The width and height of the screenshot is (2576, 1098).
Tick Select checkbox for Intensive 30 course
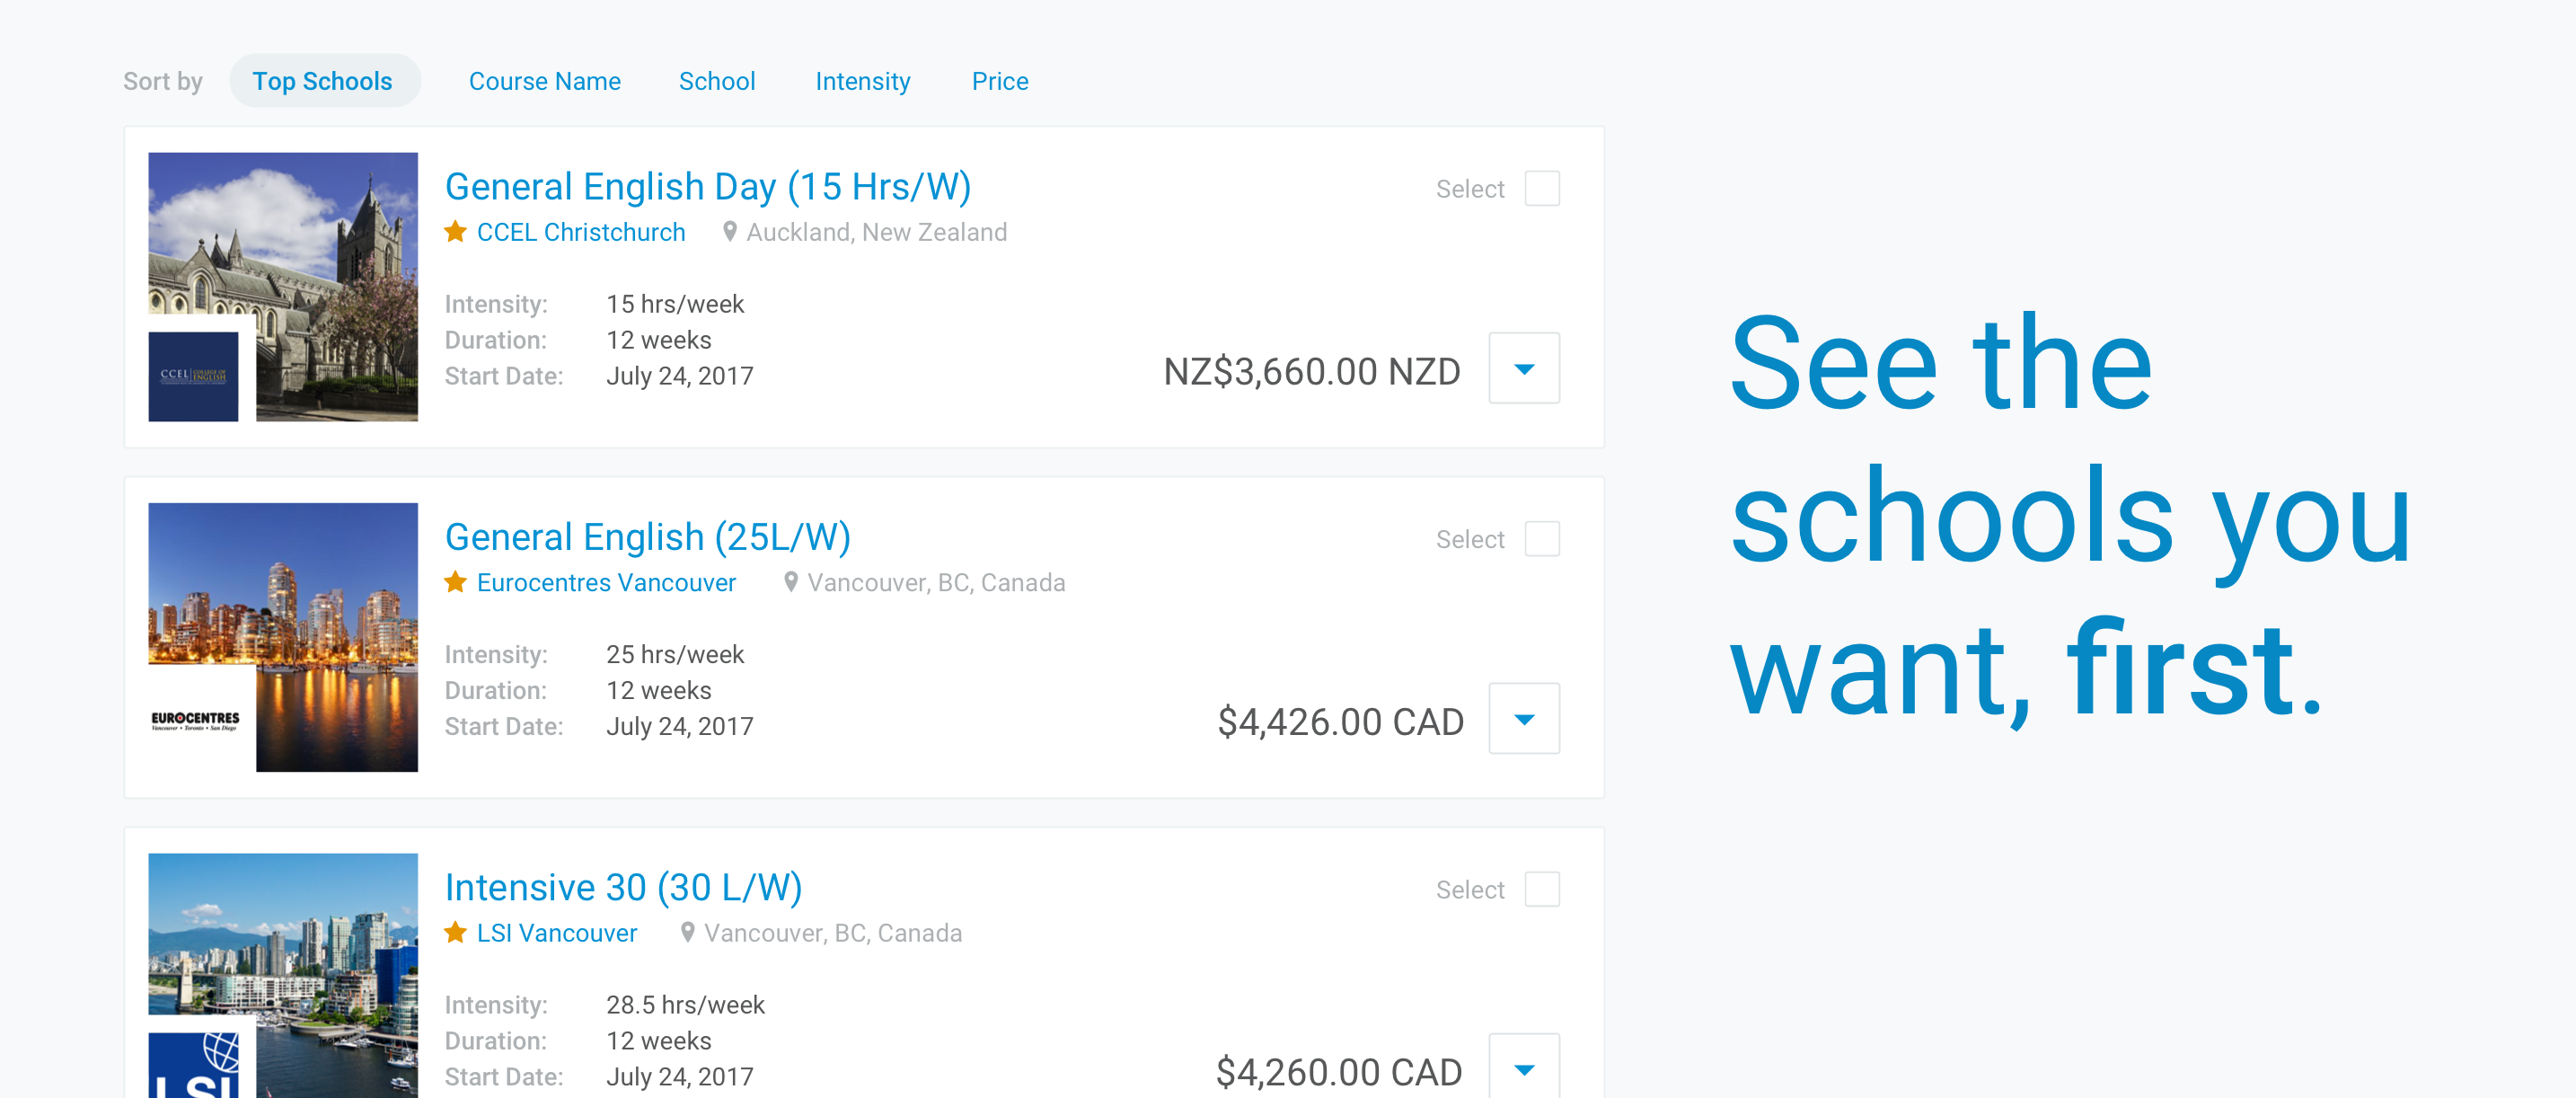click(1542, 888)
